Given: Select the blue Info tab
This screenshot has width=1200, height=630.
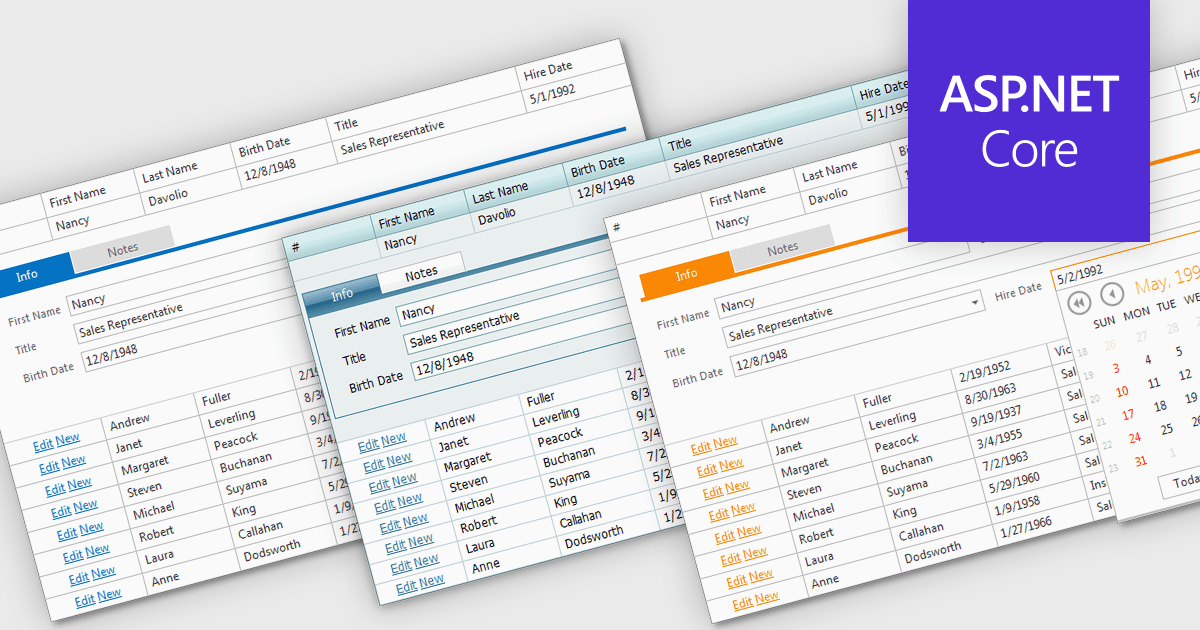Looking at the screenshot, I should (28, 275).
